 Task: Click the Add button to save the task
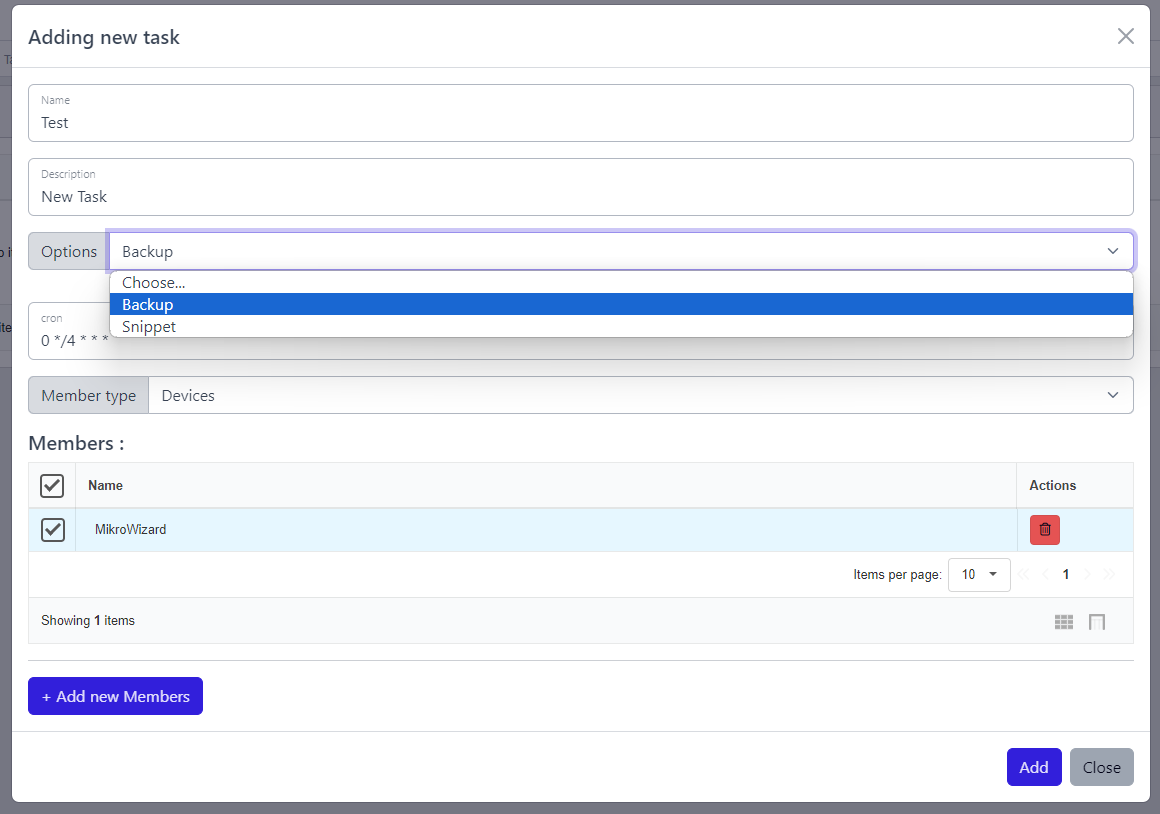pos(1034,767)
